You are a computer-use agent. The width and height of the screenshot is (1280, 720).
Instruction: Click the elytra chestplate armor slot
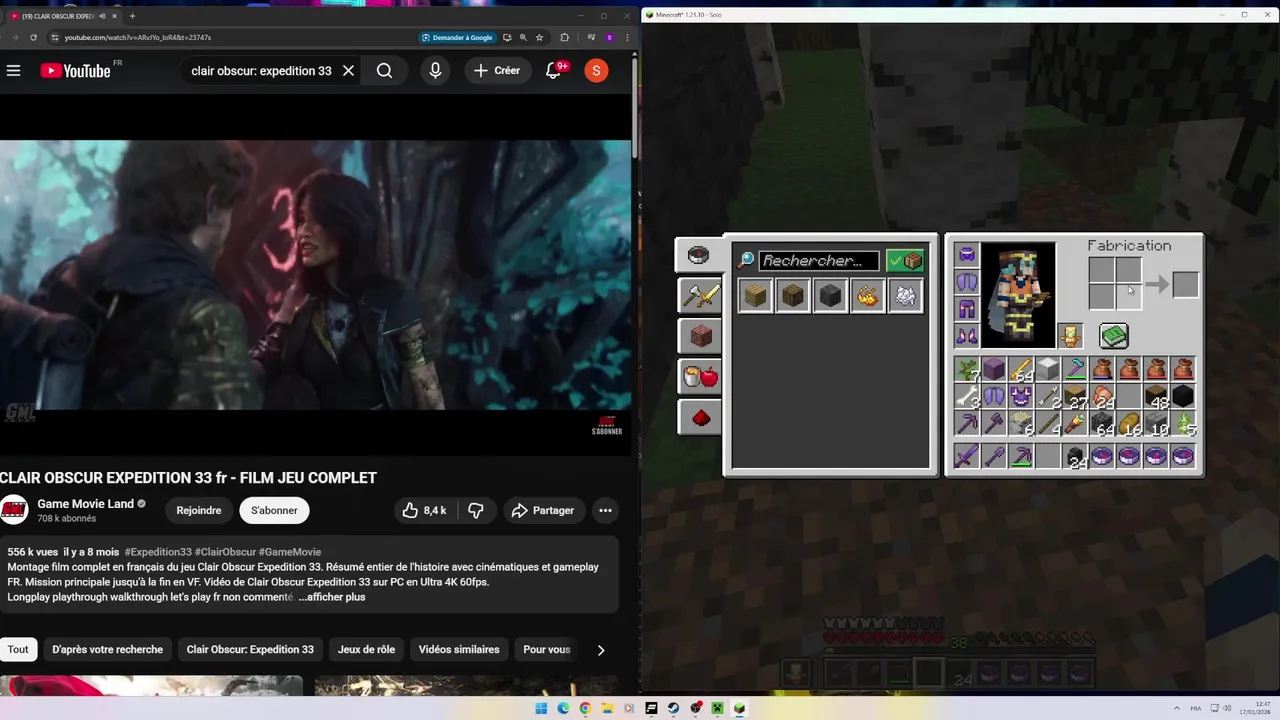[966, 282]
